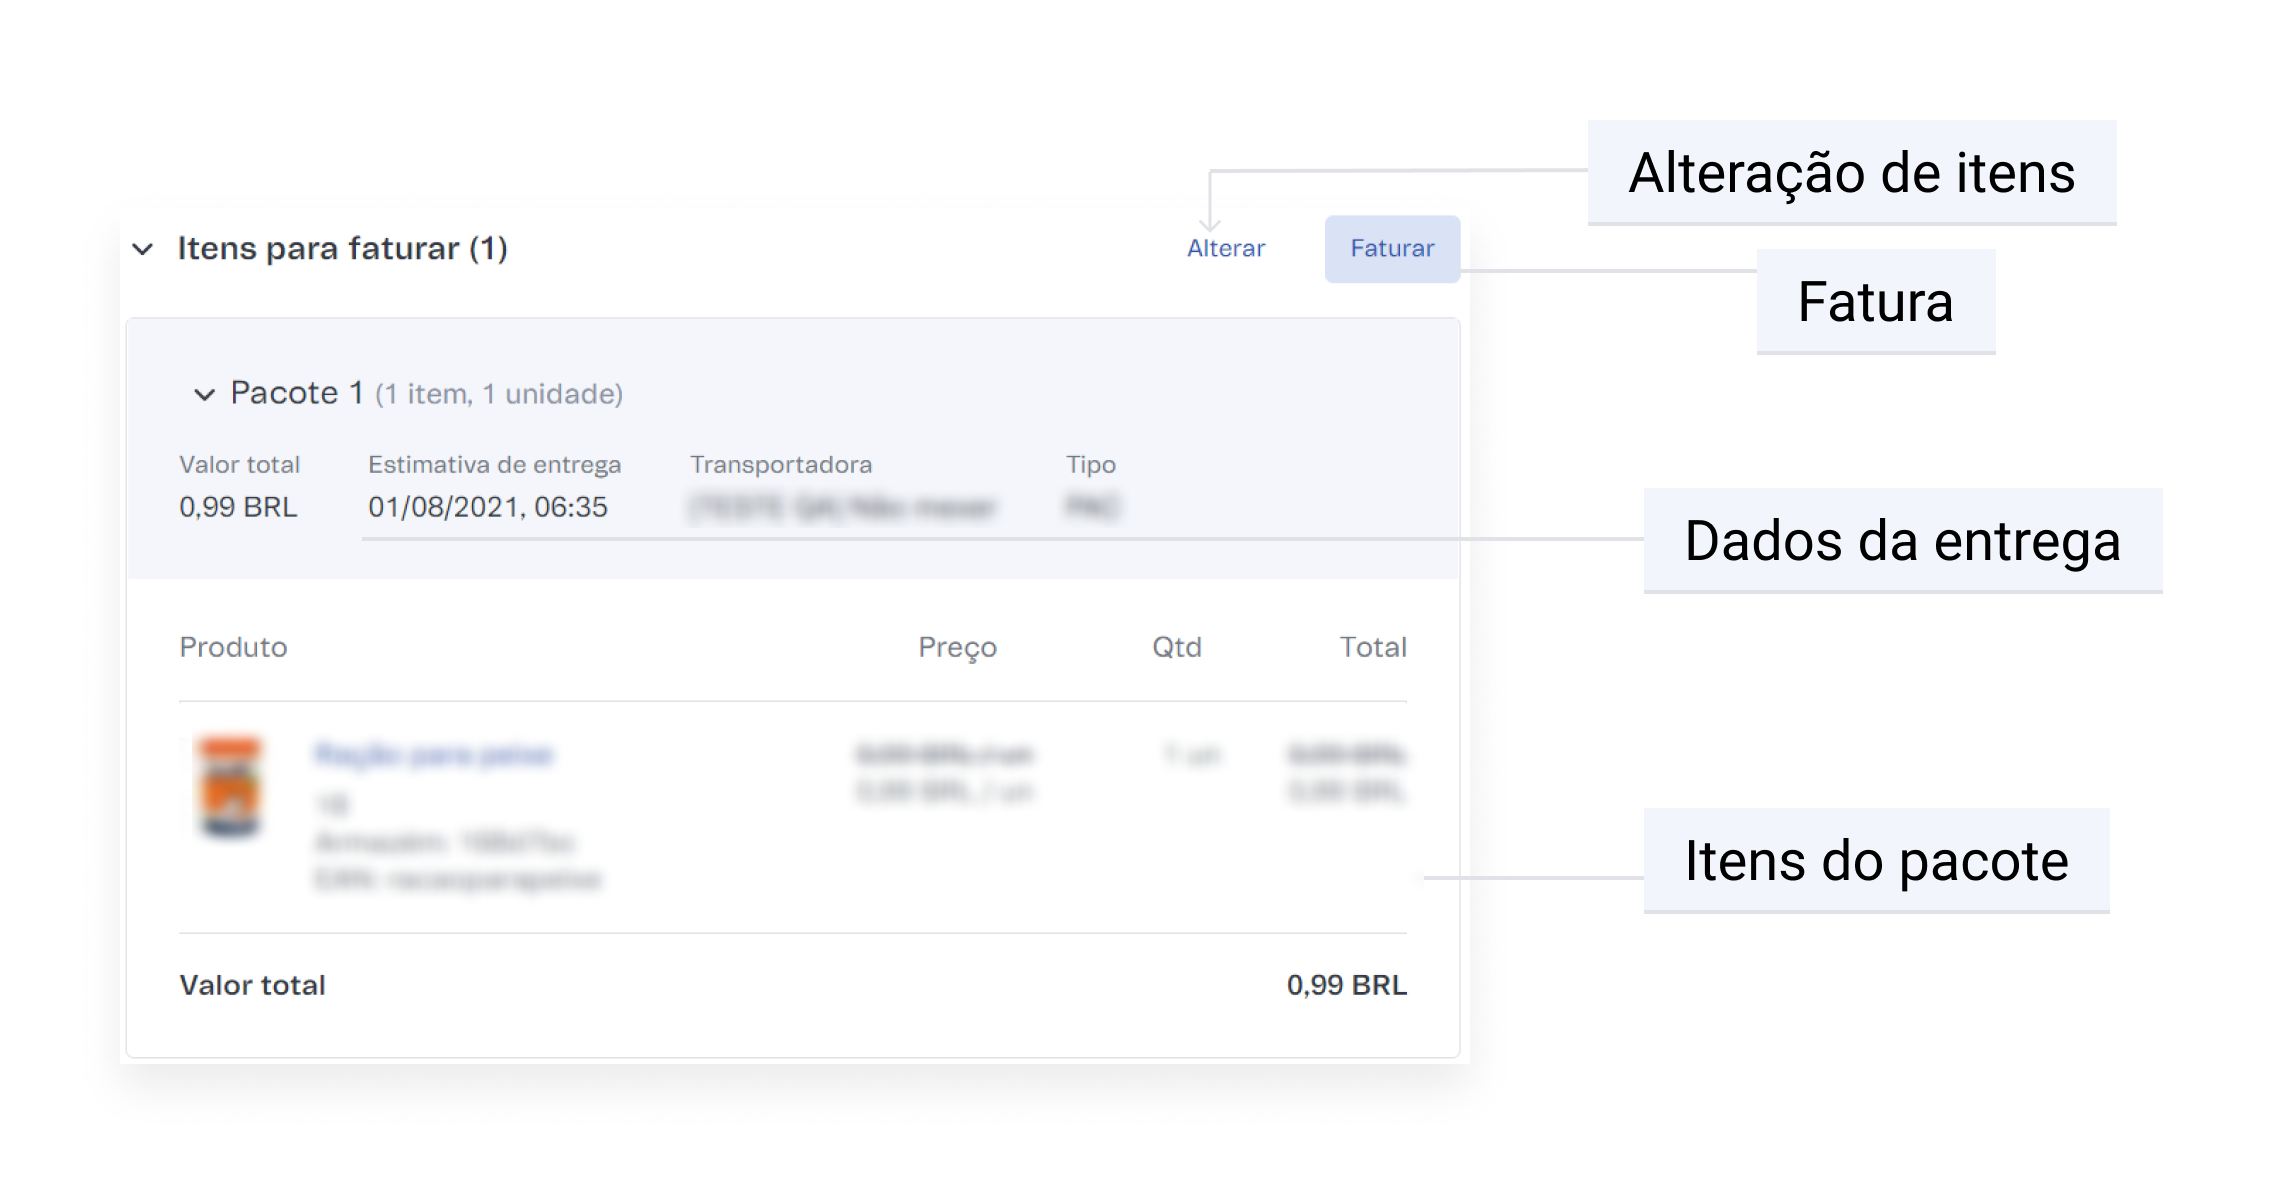
Task: Select the Total column header
Action: (1372, 647)
